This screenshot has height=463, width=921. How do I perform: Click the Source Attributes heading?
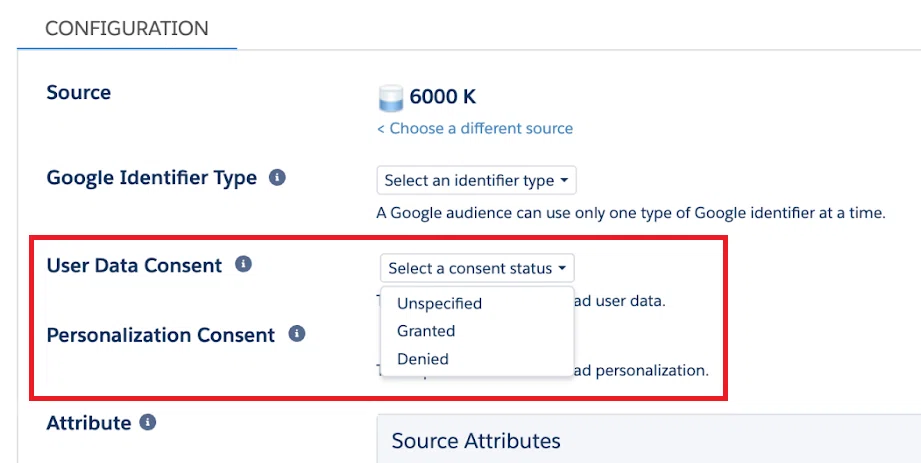click(x=476, y=441)
